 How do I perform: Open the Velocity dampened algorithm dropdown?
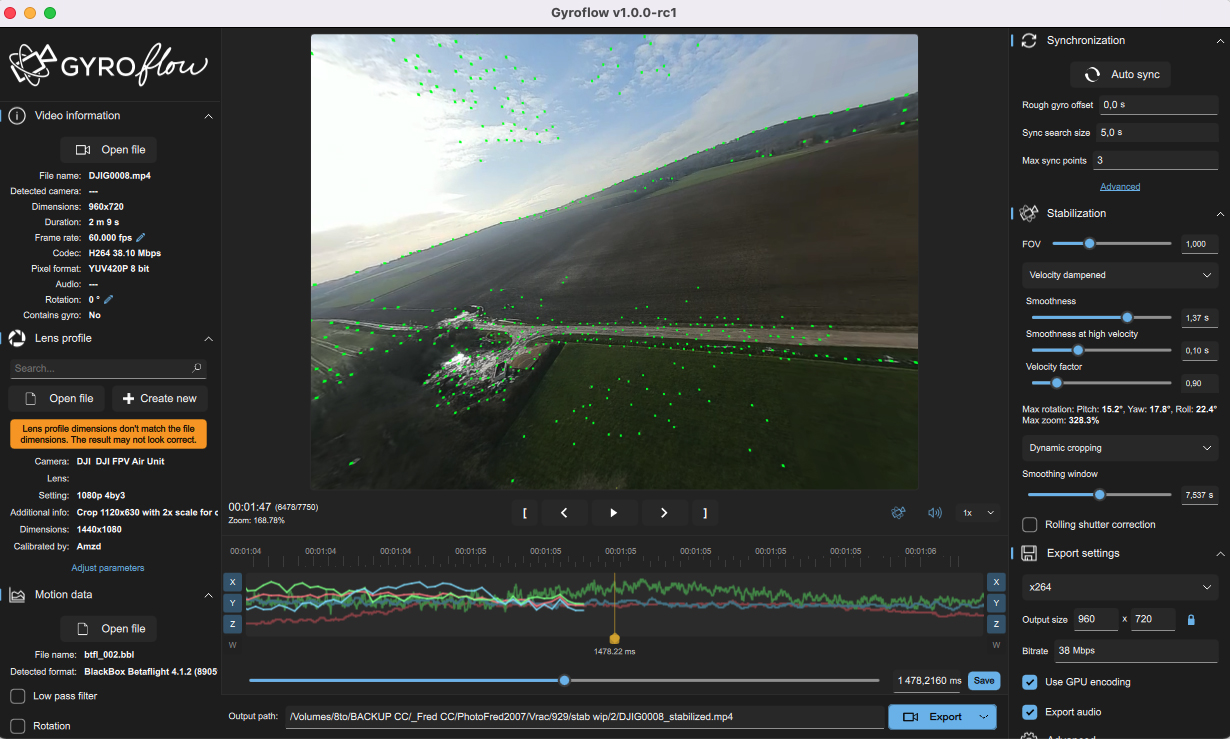coord(1120,275)
